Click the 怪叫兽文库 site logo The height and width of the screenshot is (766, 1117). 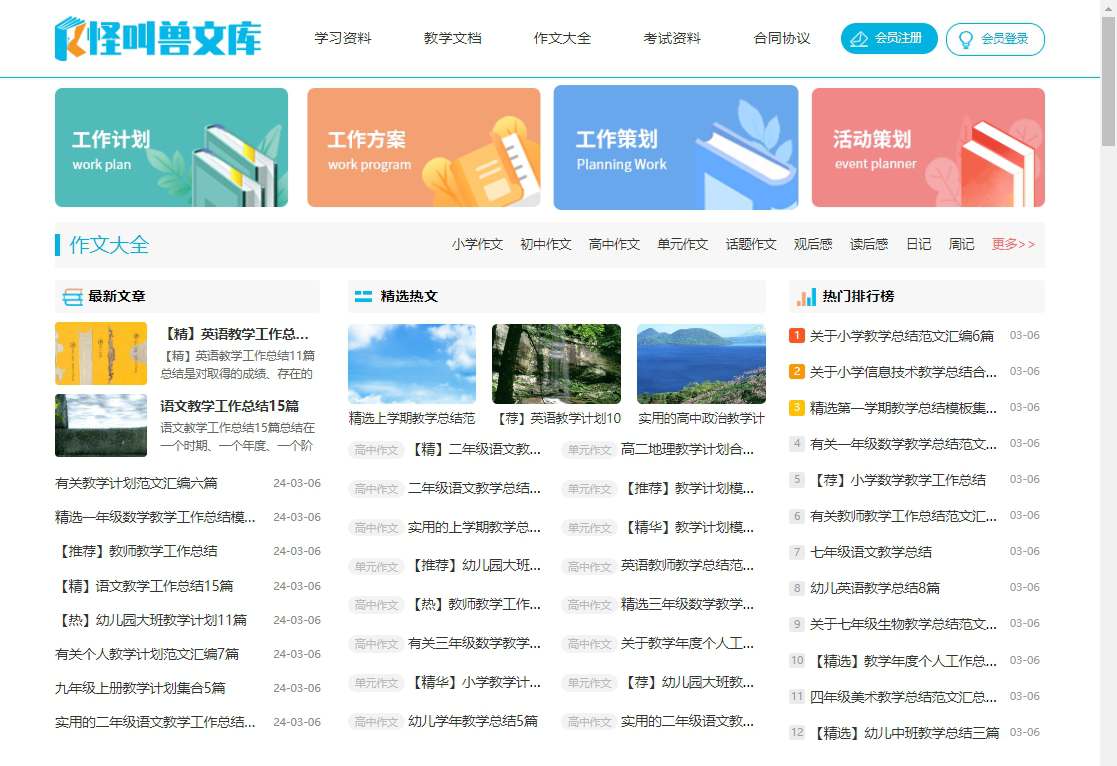point(158,38)
